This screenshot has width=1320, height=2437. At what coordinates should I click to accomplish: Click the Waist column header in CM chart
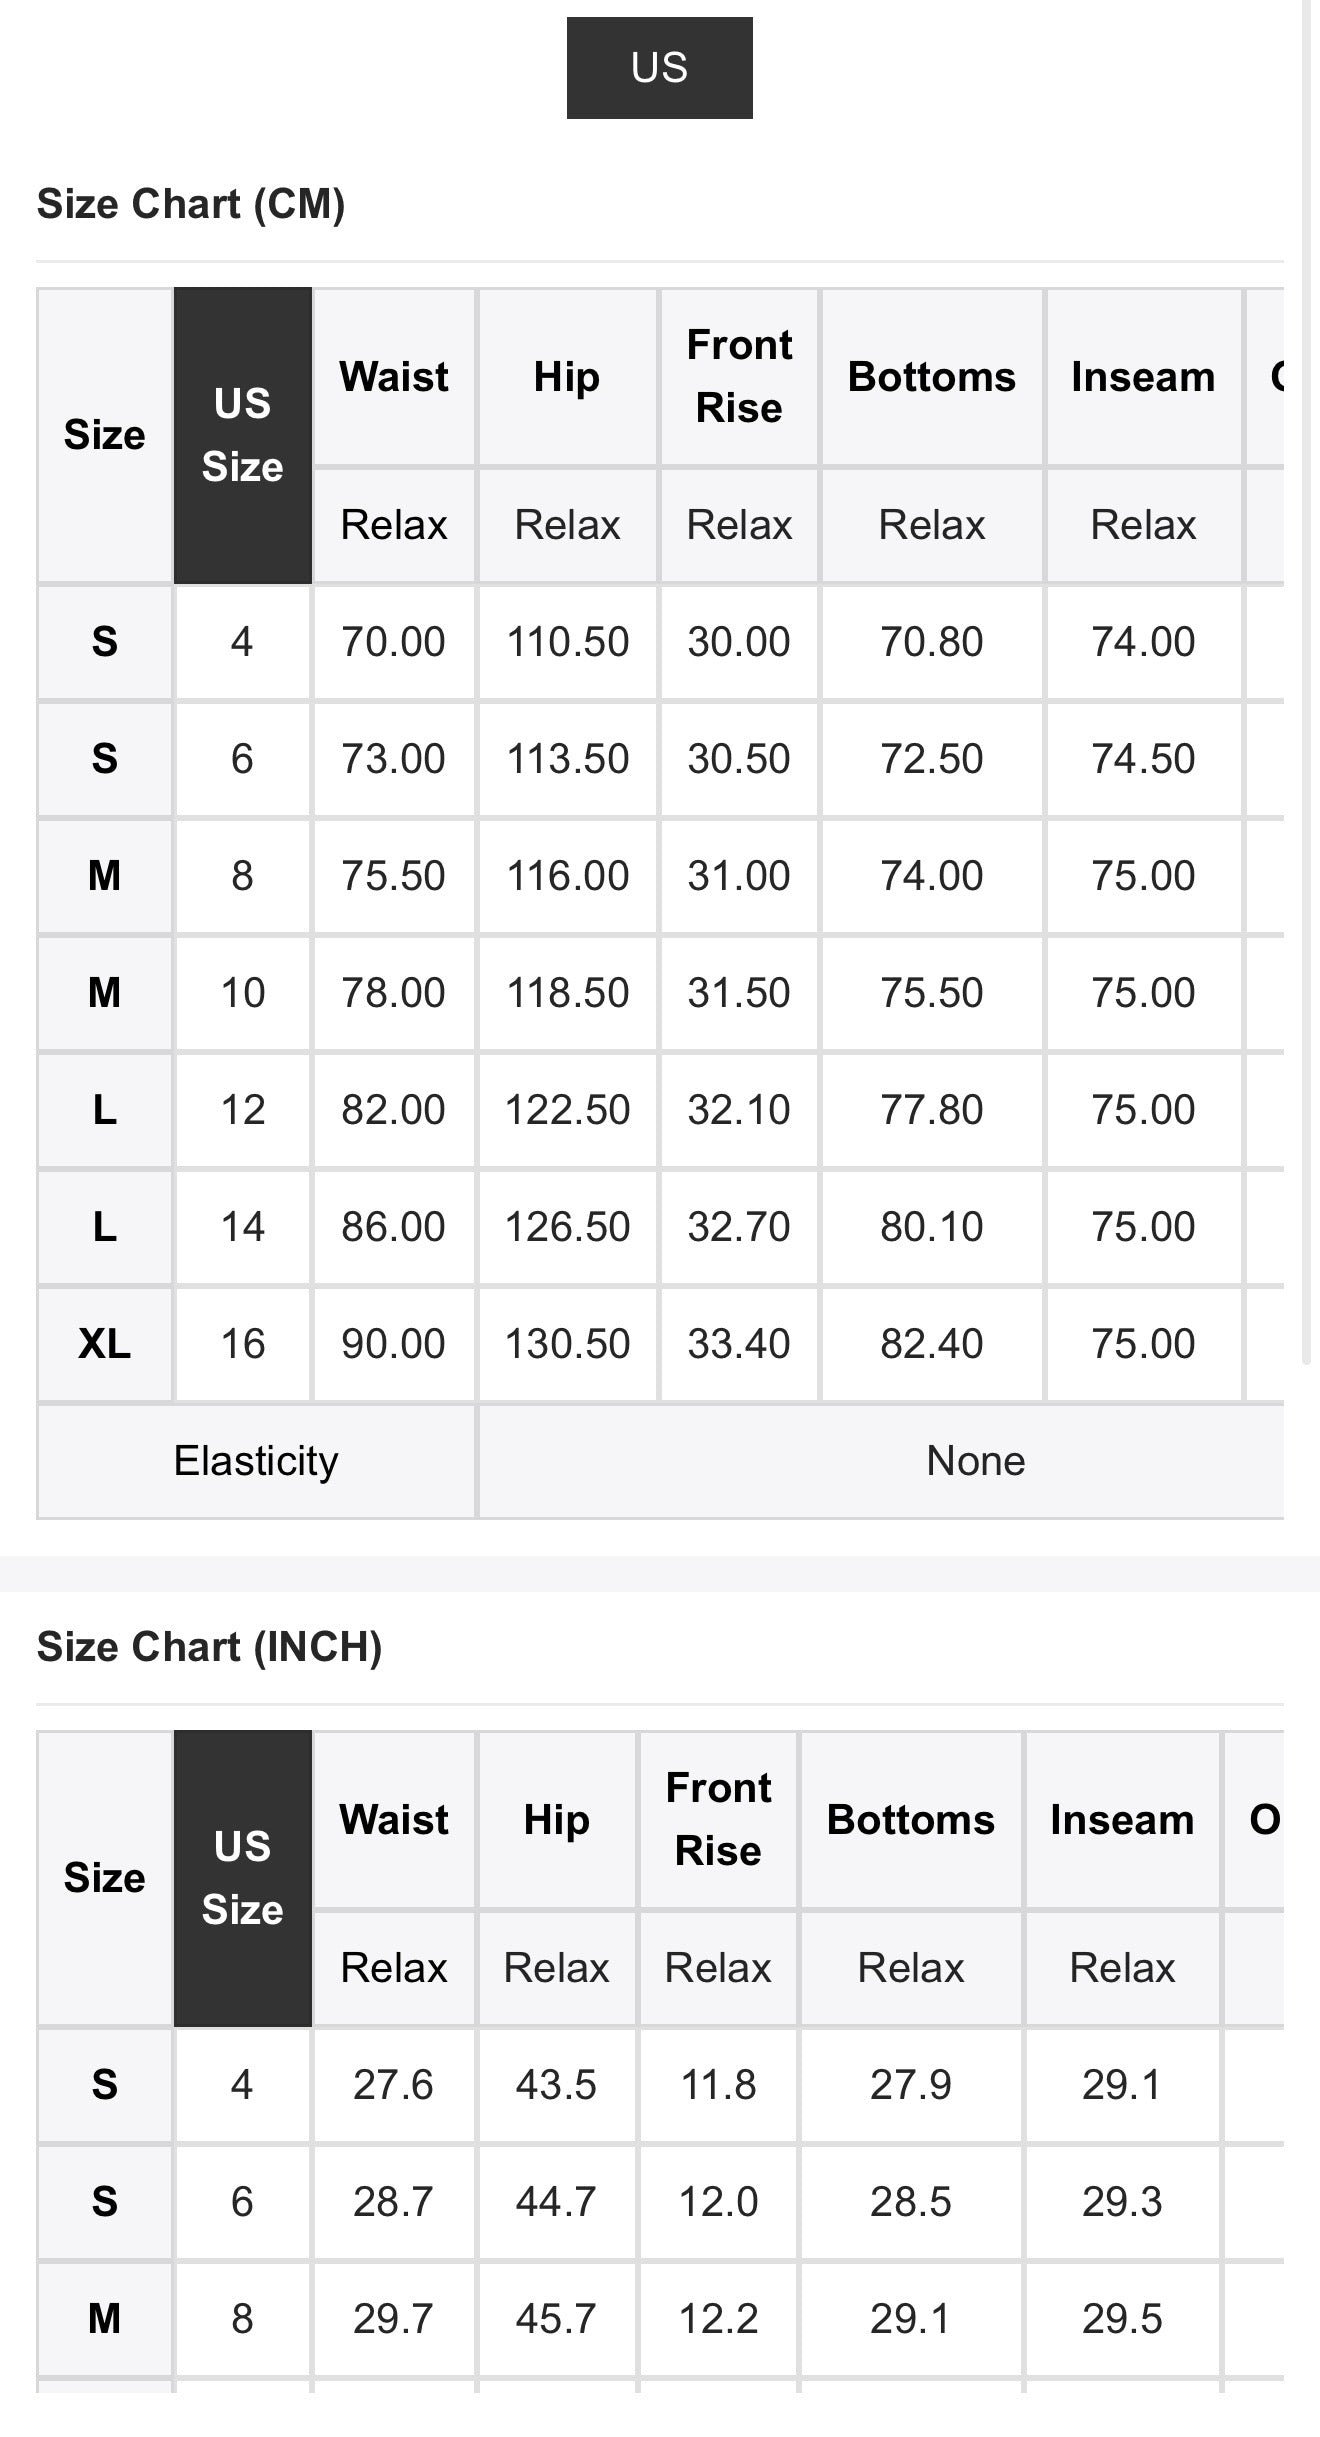pos(394,377)
